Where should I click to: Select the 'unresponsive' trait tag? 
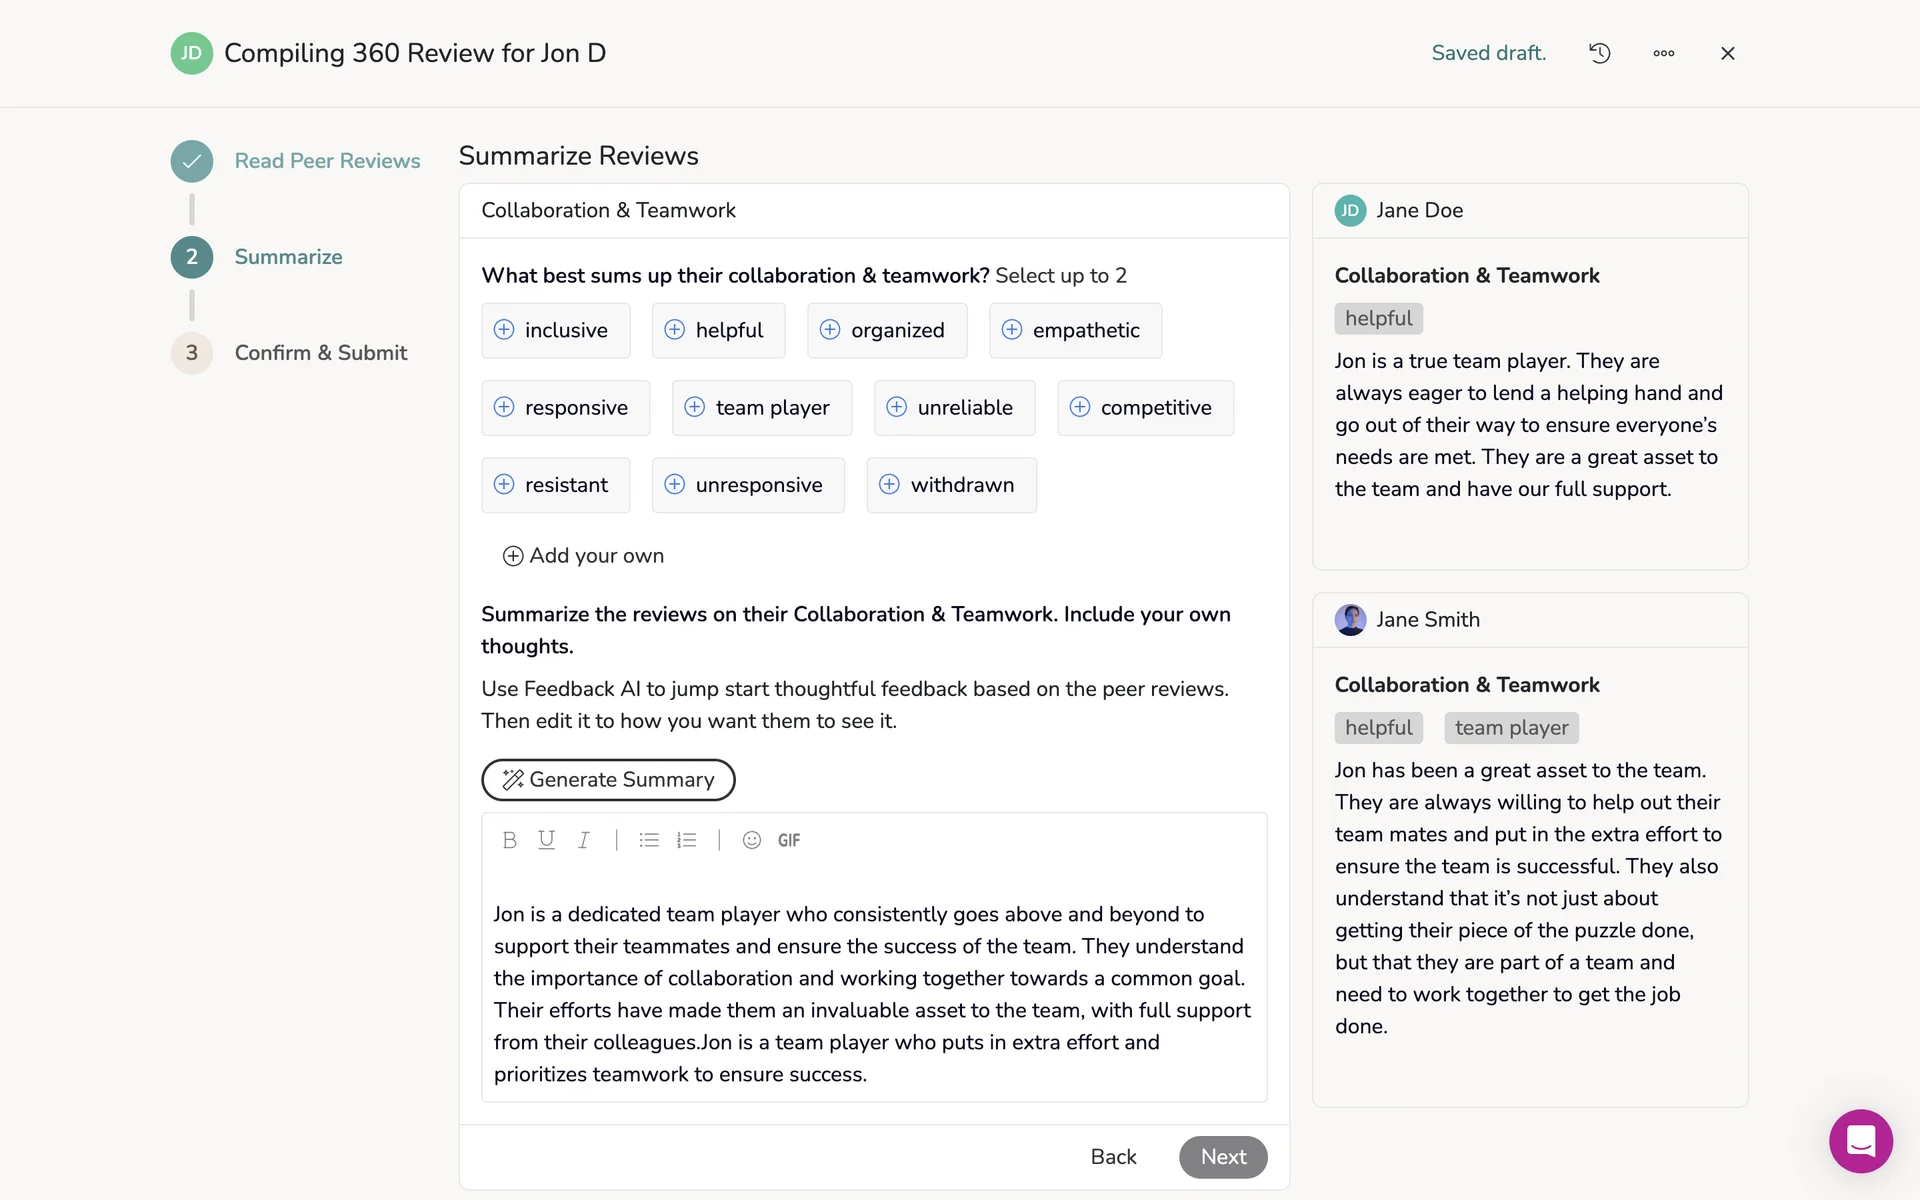[x=747, y=485]
